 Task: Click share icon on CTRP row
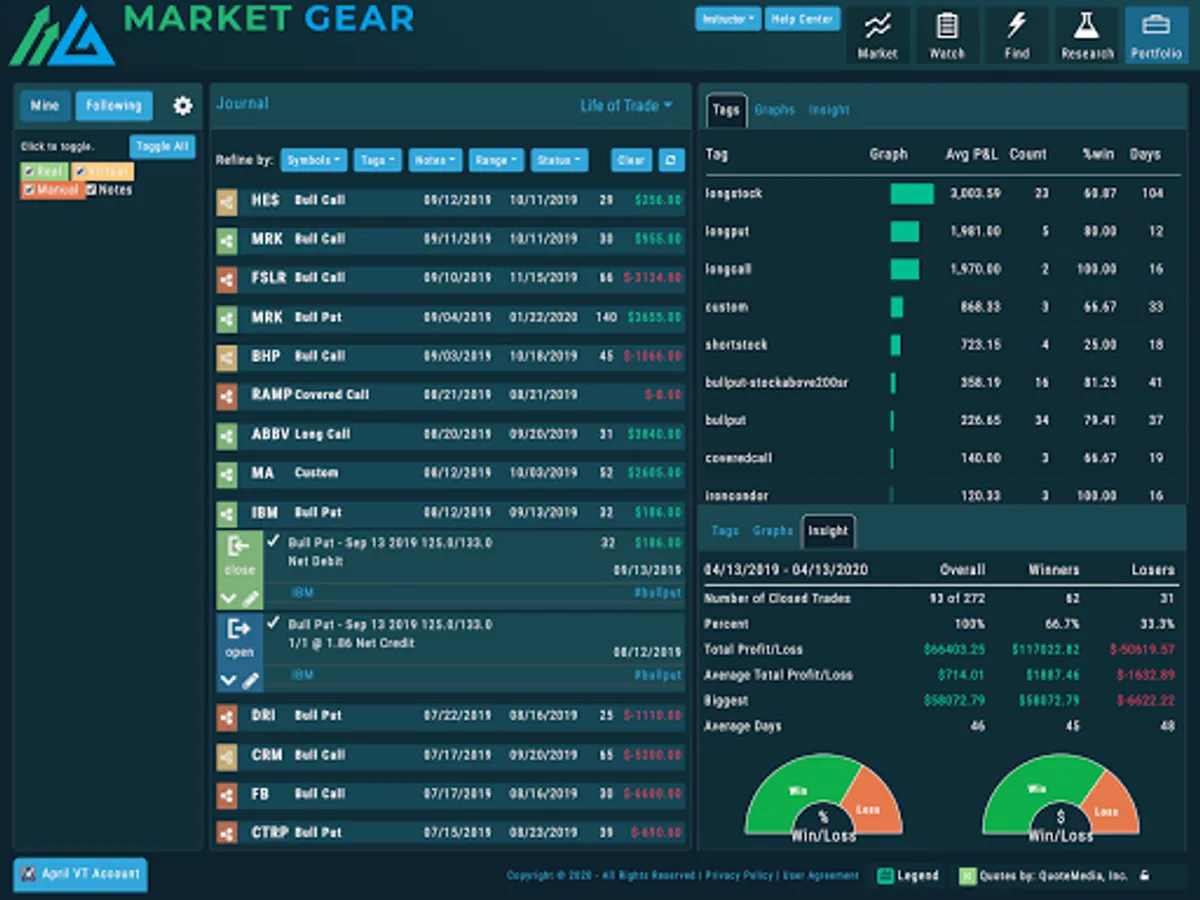click(x=227, y=833)
